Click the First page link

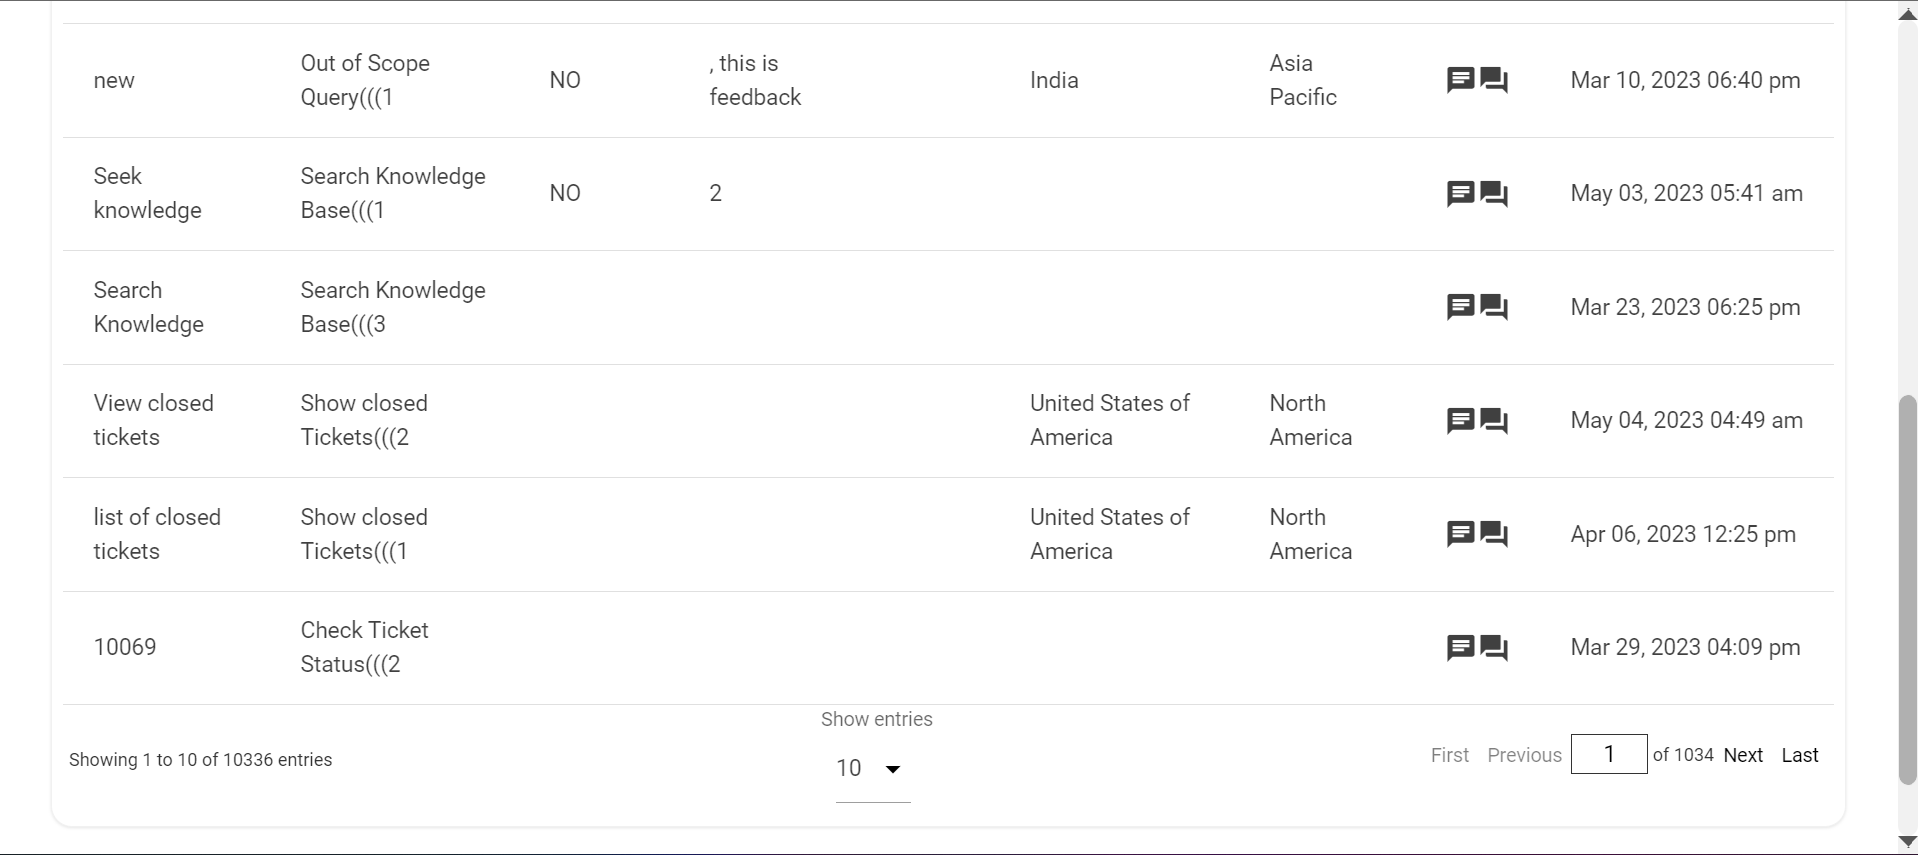(x=1450, y=755)
